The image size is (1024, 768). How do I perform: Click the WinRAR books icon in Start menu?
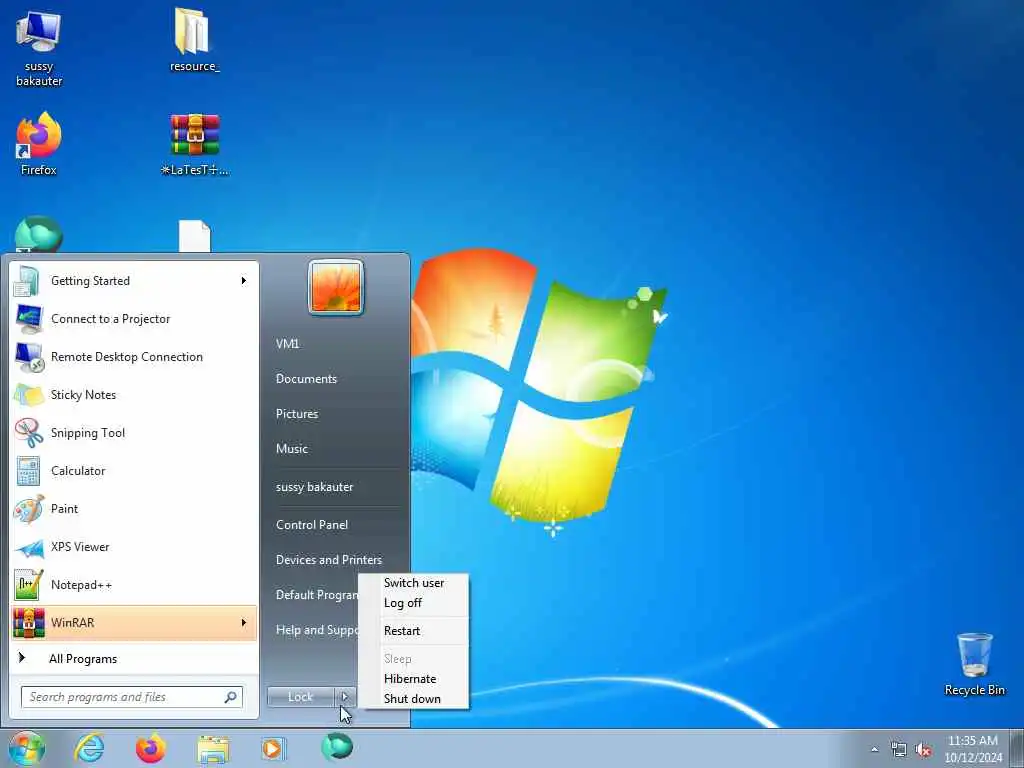29,623
